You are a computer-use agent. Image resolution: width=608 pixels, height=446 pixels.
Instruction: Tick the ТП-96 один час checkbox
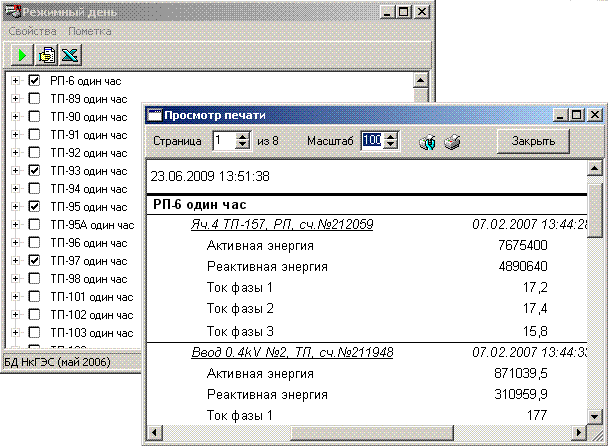click(x=34, y=242)
